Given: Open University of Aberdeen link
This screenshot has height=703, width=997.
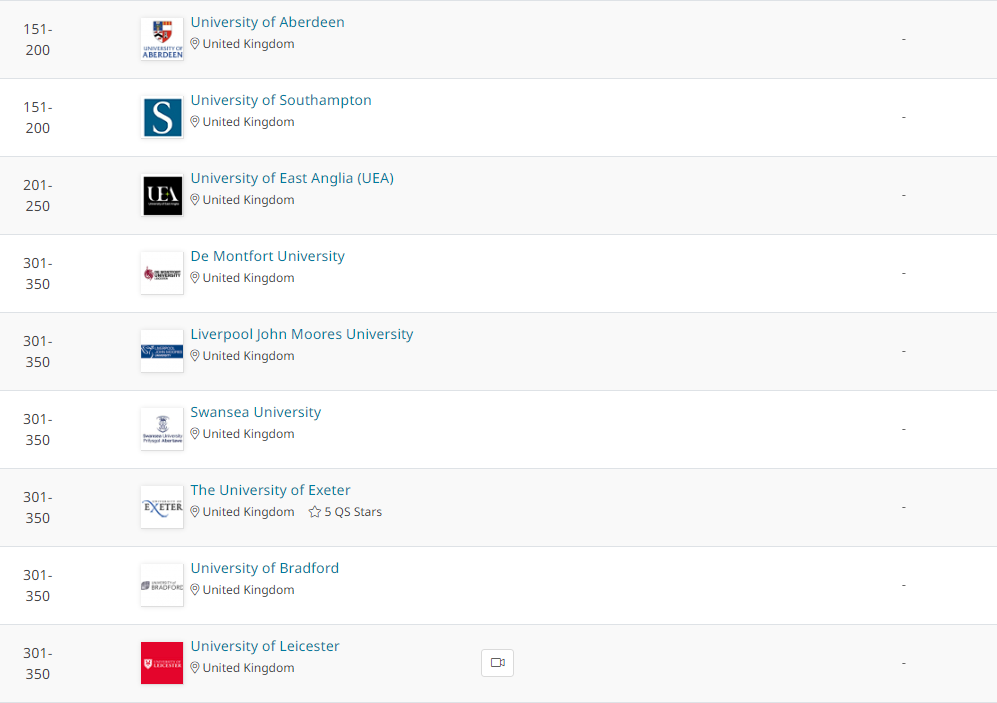Looking at the screenshot, I should (267, 22).
